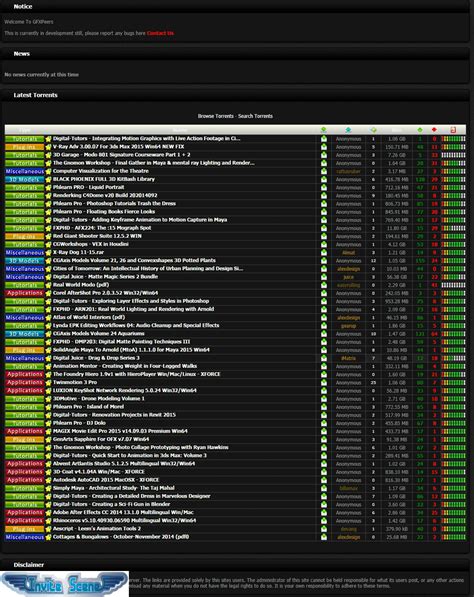Open Cities of Tomorrow torrent link
The image size is (474, 597).
[148, 269]
